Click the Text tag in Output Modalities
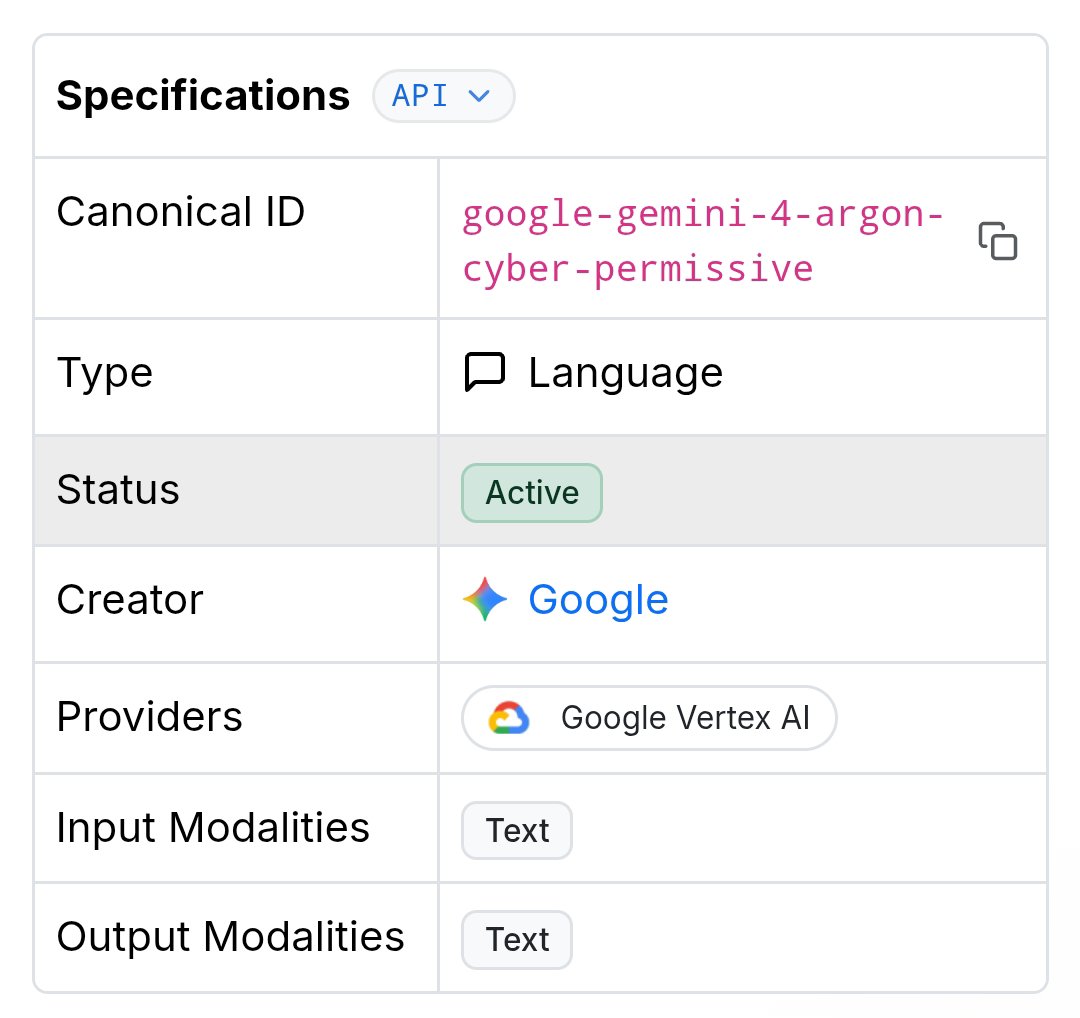This screenshot has width=1080, height=1018. 517,939
